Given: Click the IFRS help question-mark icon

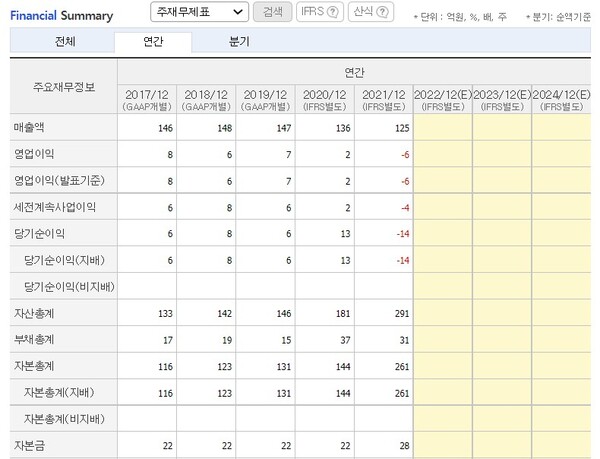Looking at the screenshot, I should click(x=333, y=11).
